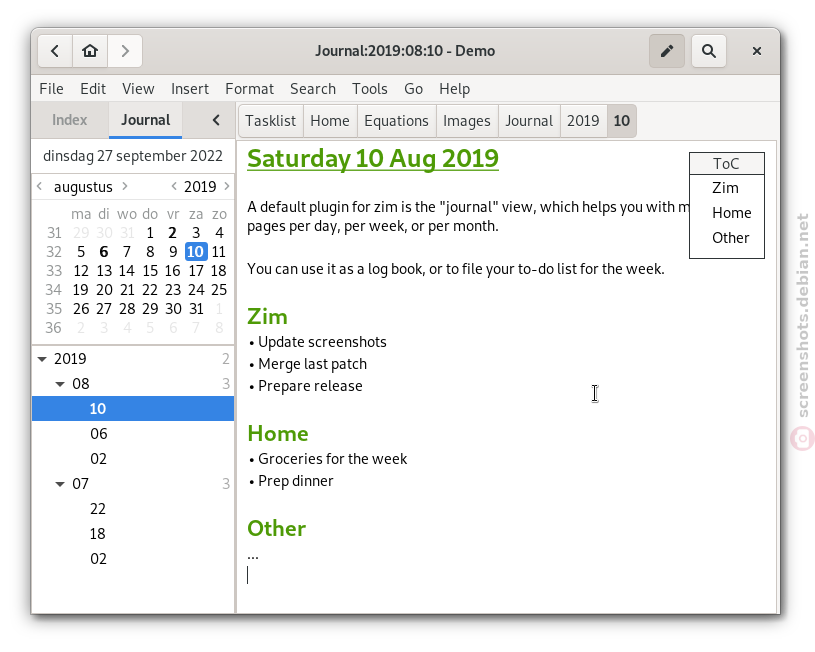Select page 10 in the journal tree

click(x=133, y=409)
